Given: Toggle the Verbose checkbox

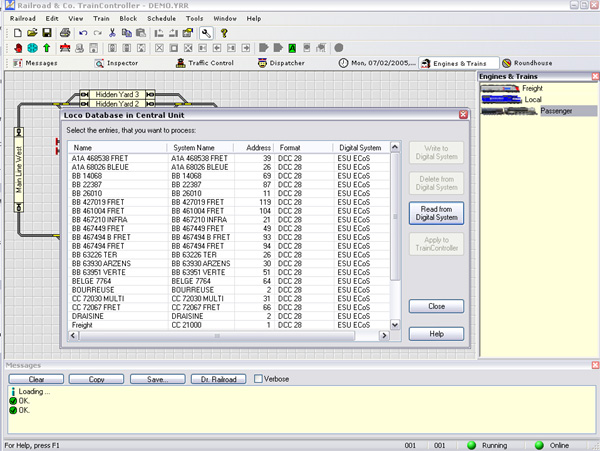Looking at the screenshot, I should [x=258, y=379].
